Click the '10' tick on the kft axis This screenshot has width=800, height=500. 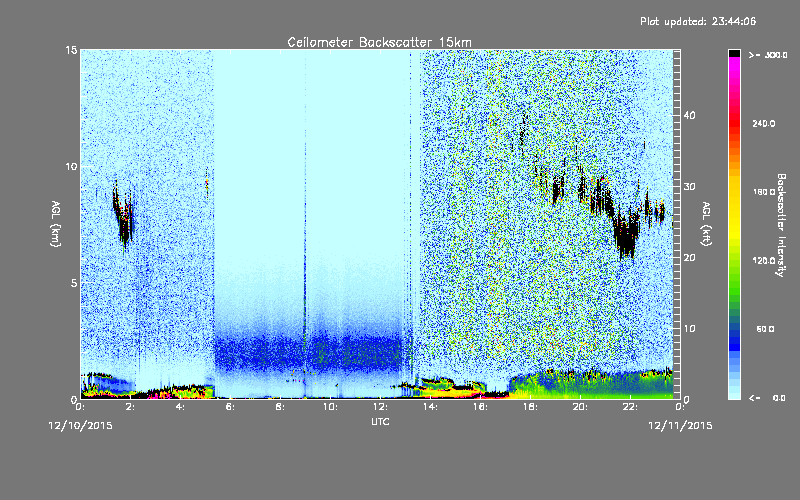click(689, 329)
